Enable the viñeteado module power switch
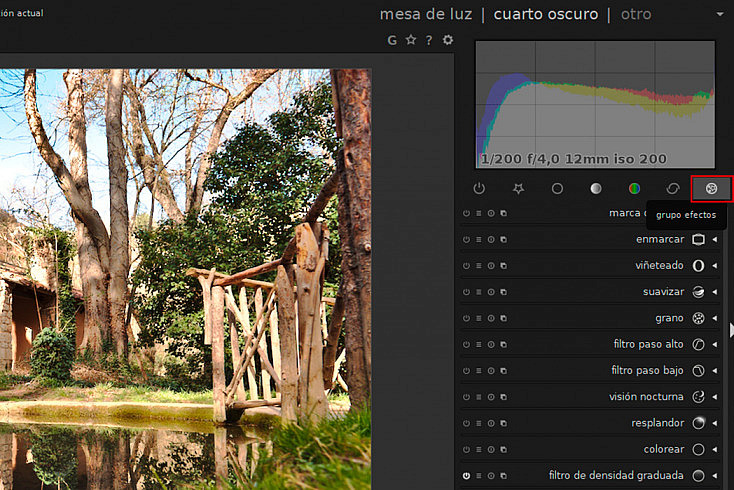The height and width of the screenshot is (490, 734). click(466, 266)
